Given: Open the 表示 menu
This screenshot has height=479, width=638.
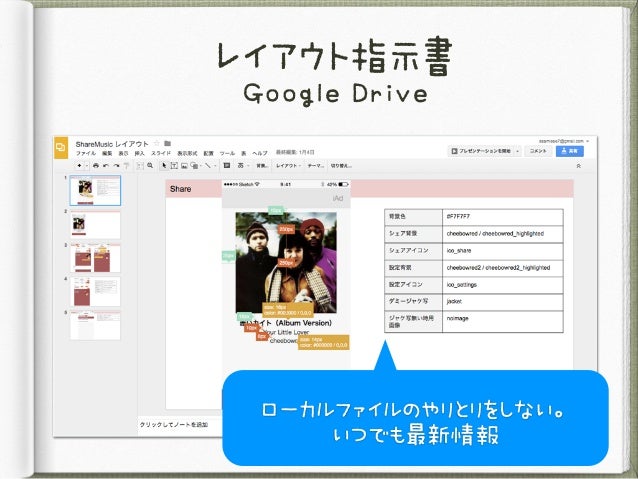Looking at the screenshot, I should click(x=123, y=153).
